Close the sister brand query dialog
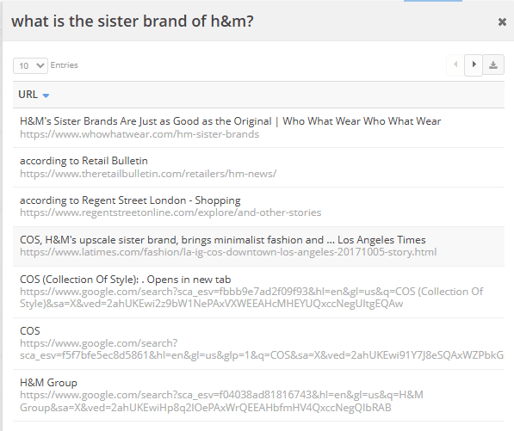Screen dimensions: 514x431 [x=502, y=22]
